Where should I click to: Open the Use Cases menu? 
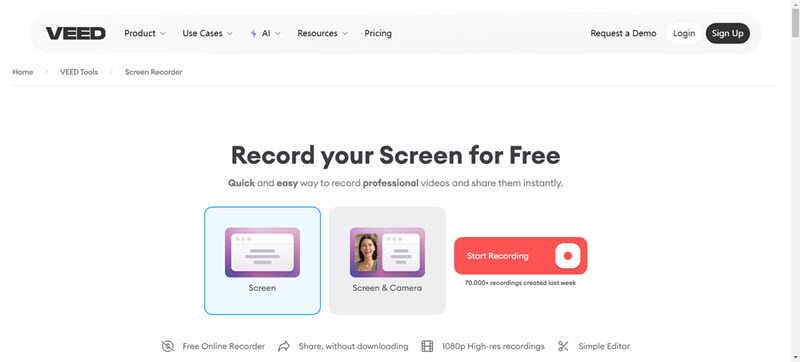(x=208, y=33)
